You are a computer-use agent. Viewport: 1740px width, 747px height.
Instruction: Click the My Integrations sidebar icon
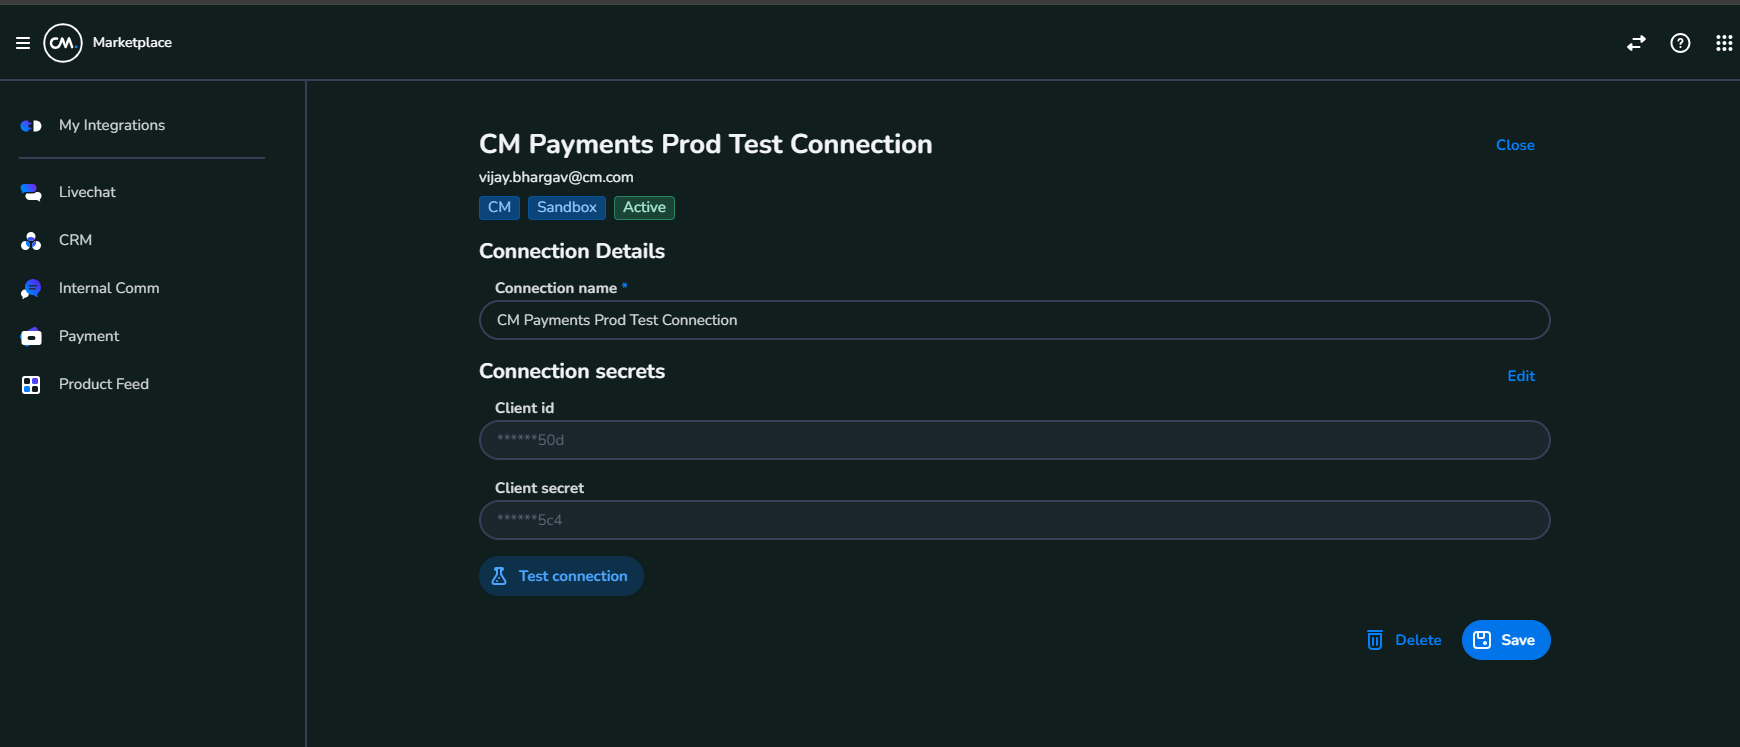pyautogui.click(x=31, y=126)
